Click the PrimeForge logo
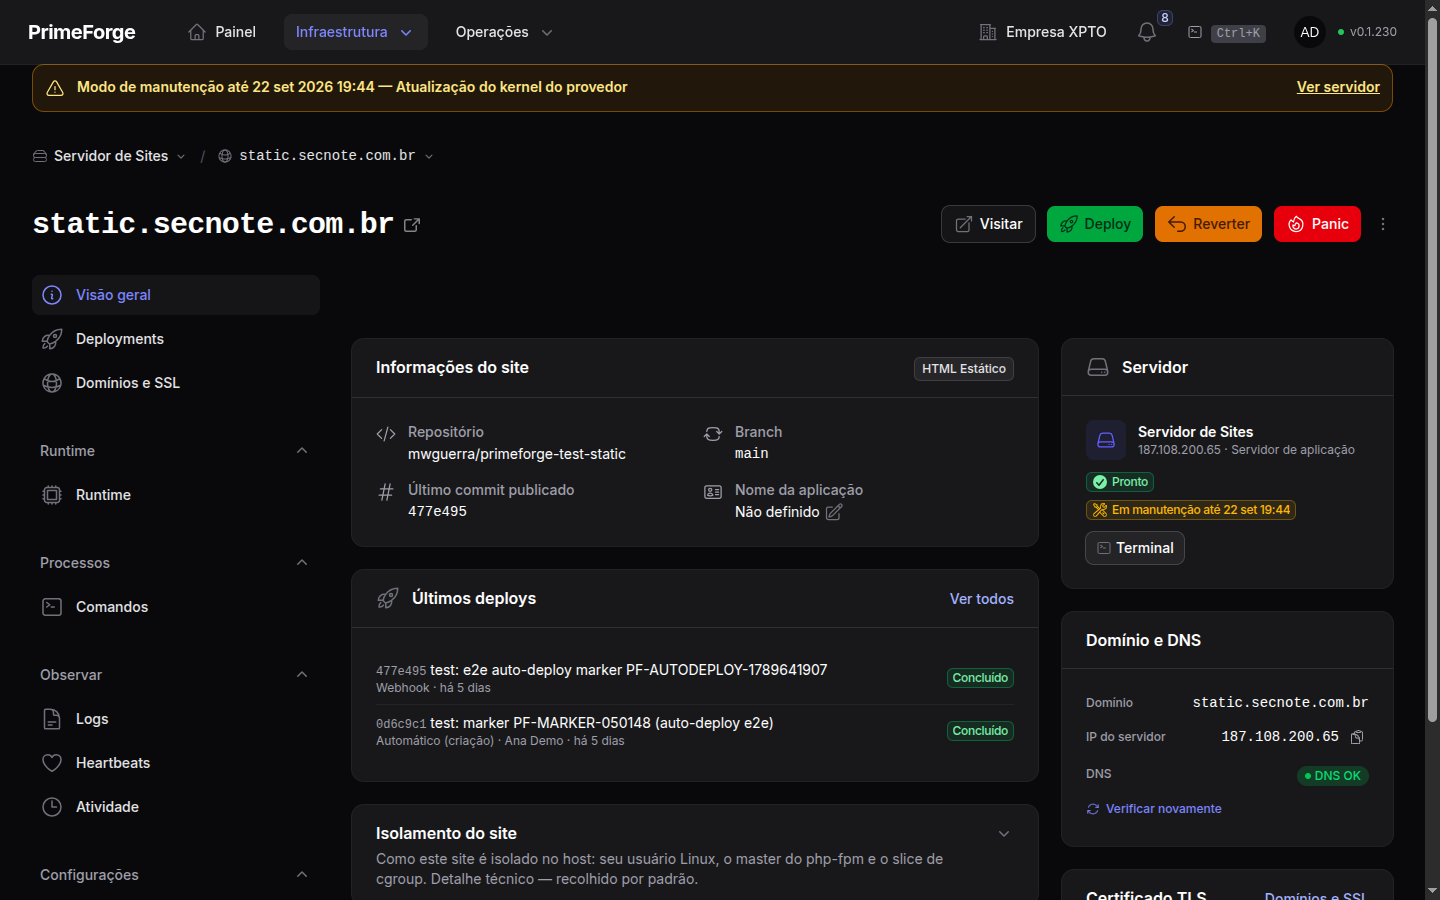 click(x=82, y=32)
